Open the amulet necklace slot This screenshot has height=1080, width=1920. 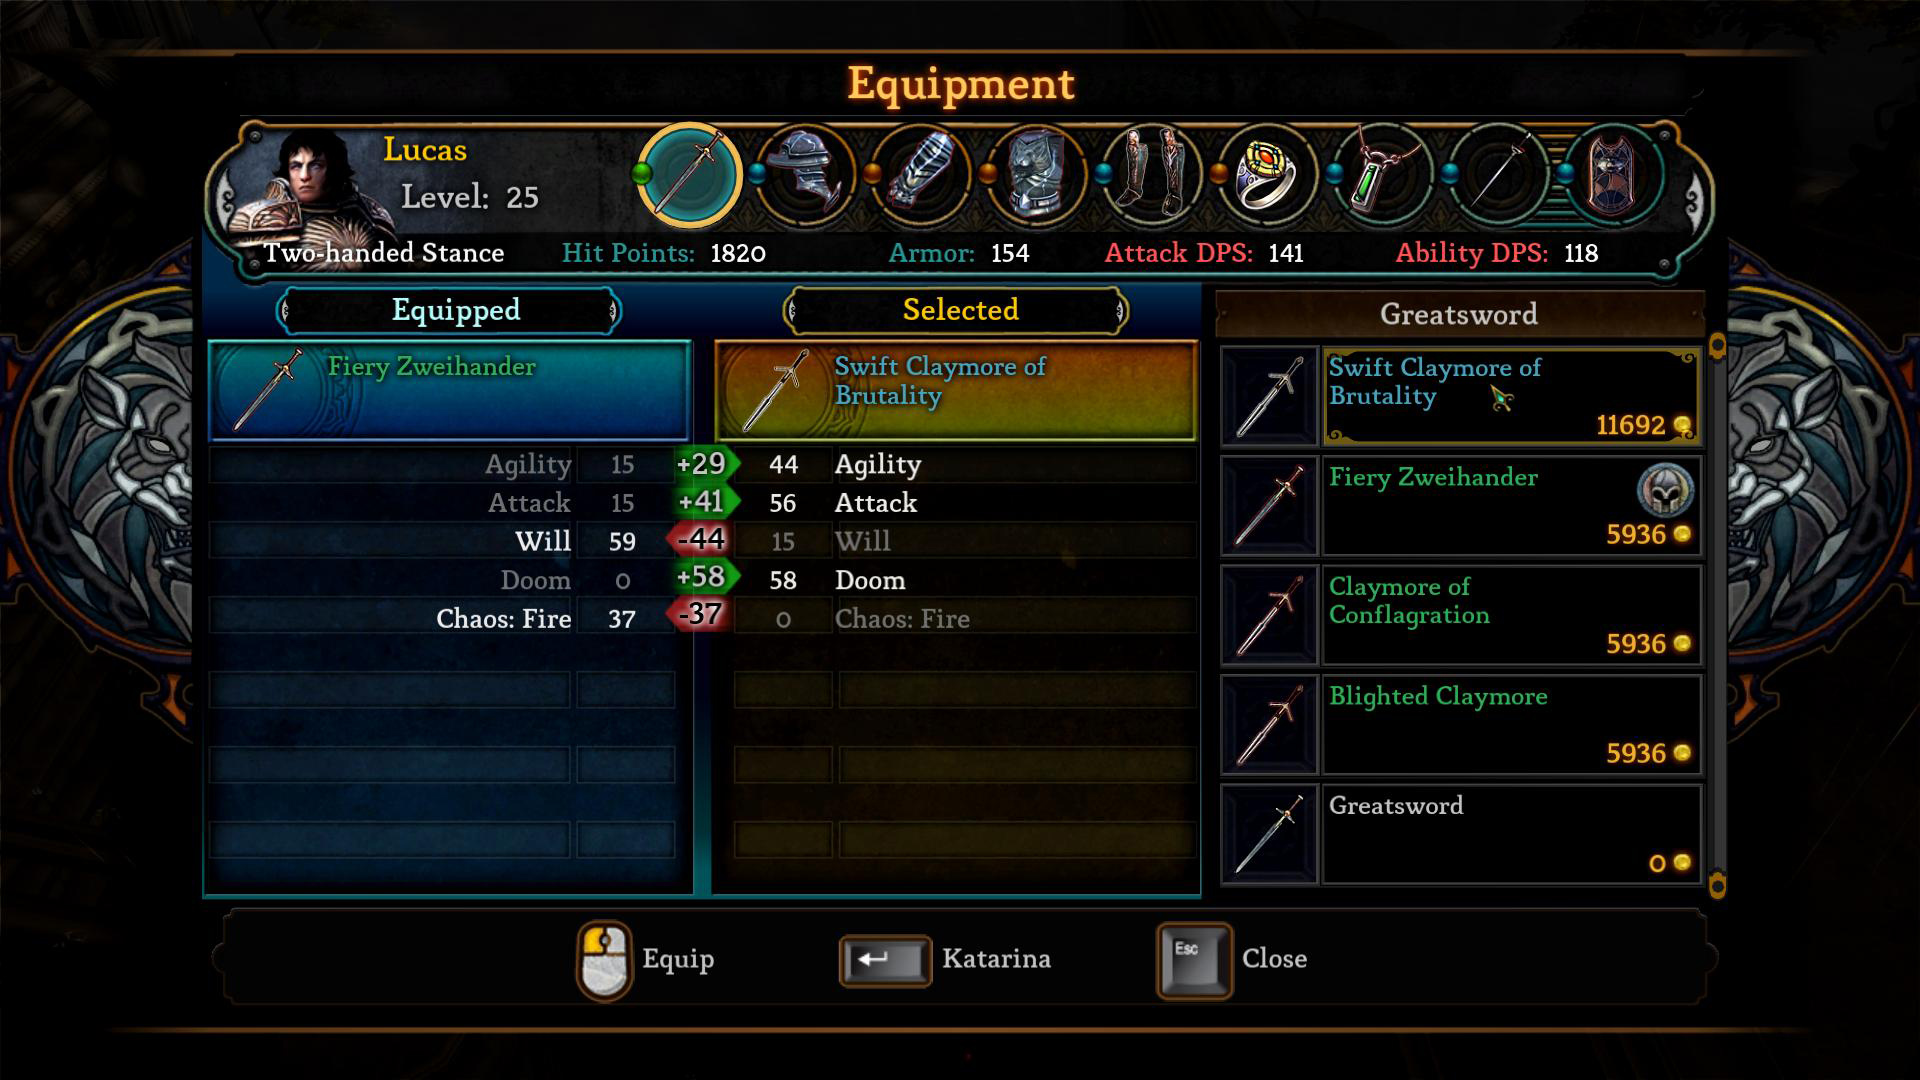[1383, 176]
